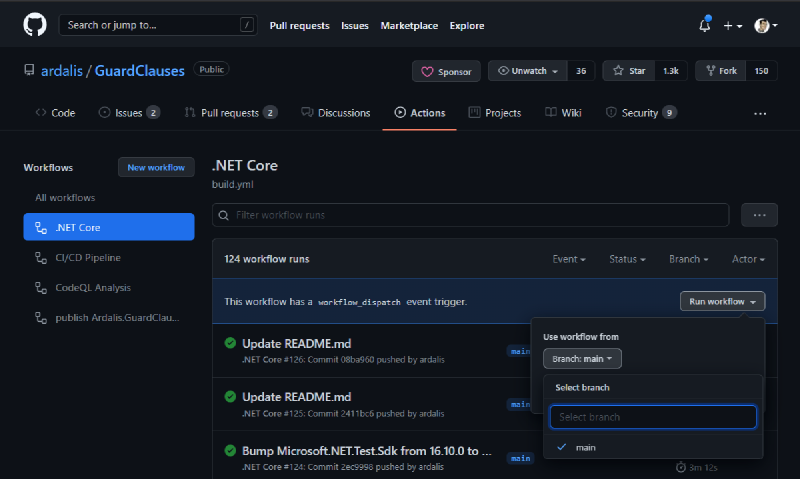Click the New workflow button

(156, 167)
